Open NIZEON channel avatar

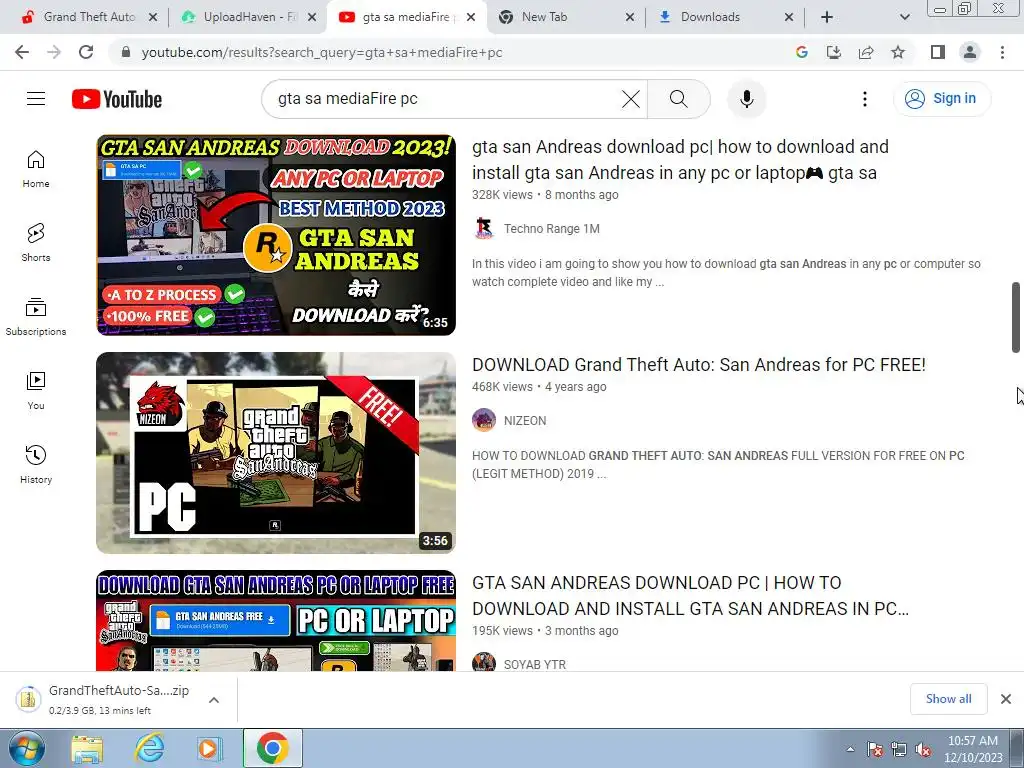(484, 421)
